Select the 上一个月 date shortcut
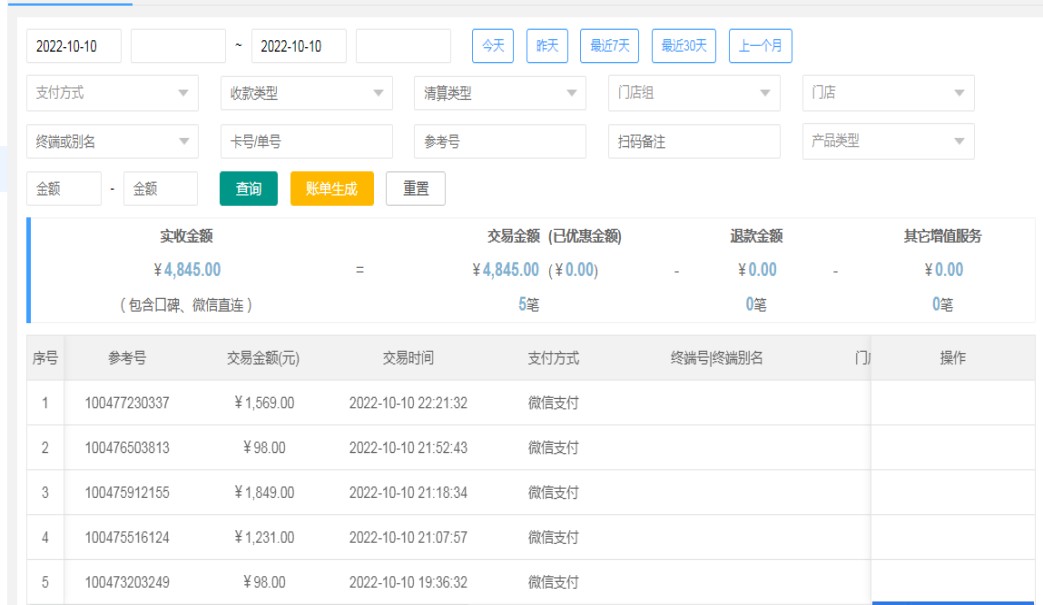The height and width of the screenshot is (605, 1043). point(761,46)
